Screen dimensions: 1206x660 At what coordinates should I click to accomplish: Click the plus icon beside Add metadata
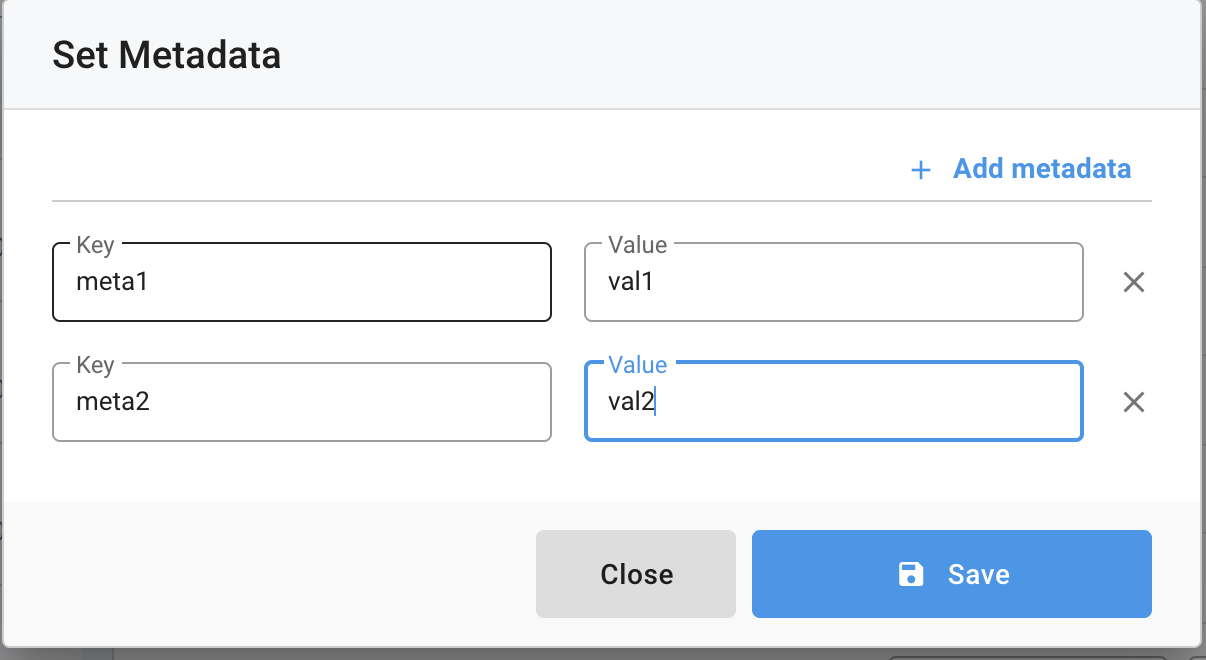coord(920,170)
